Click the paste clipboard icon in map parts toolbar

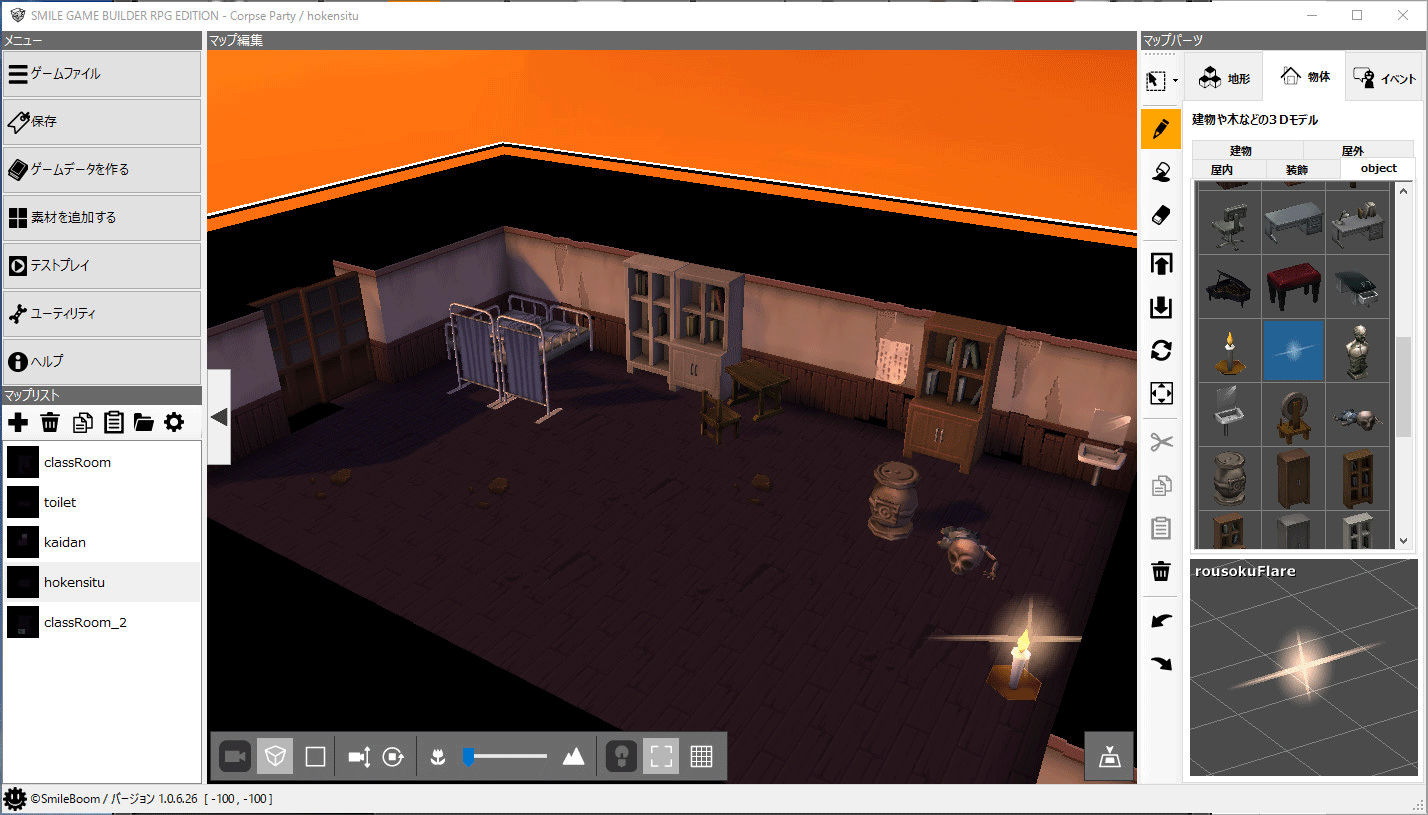(x=1161, y=529)
